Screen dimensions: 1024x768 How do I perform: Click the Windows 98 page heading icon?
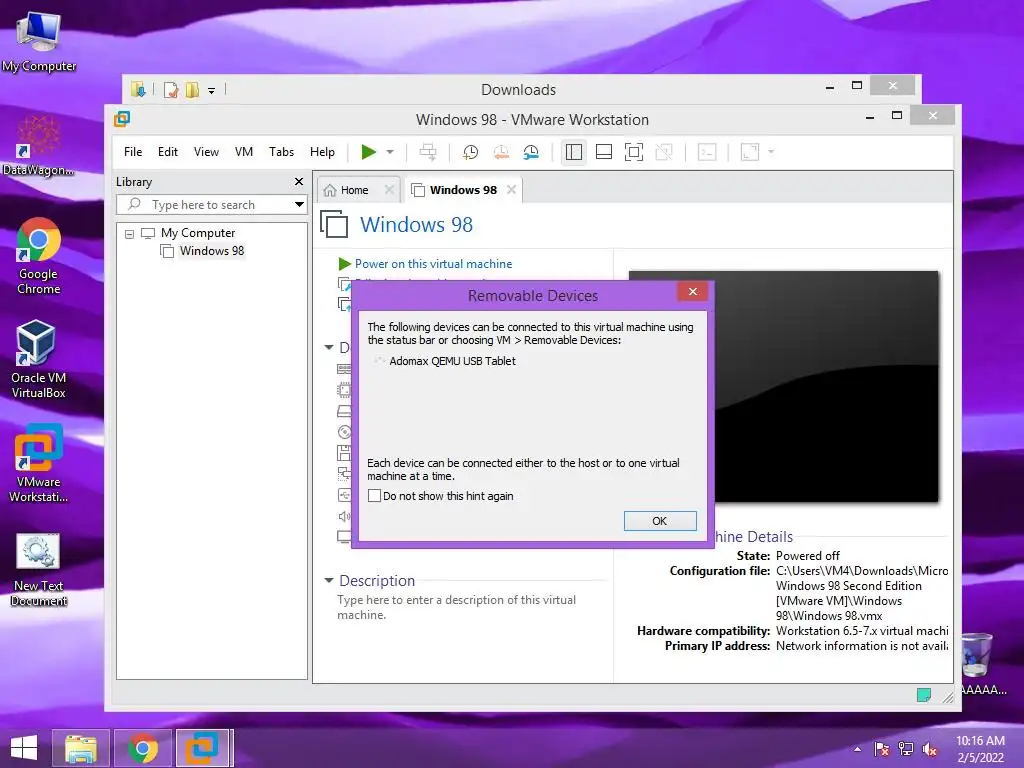[334, 224]
